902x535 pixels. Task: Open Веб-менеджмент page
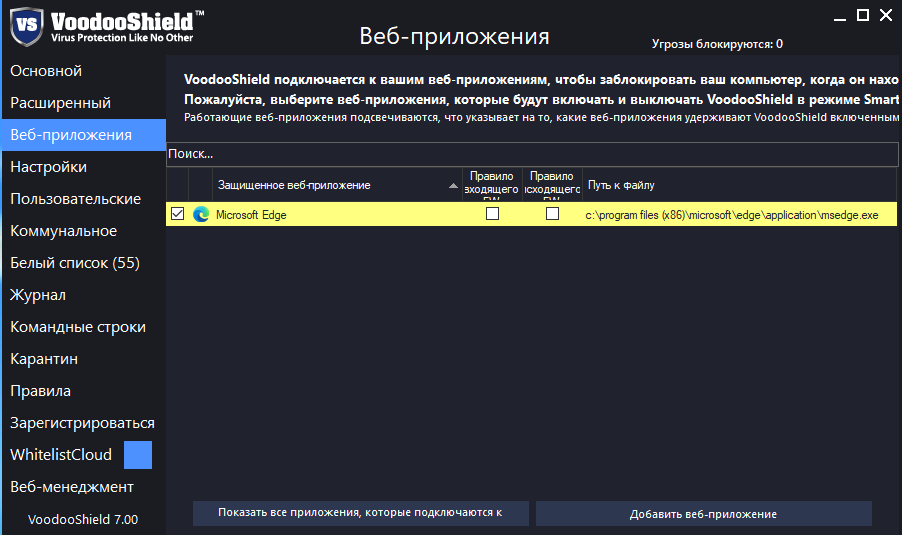pyautogui.click(x=72, y=487)
